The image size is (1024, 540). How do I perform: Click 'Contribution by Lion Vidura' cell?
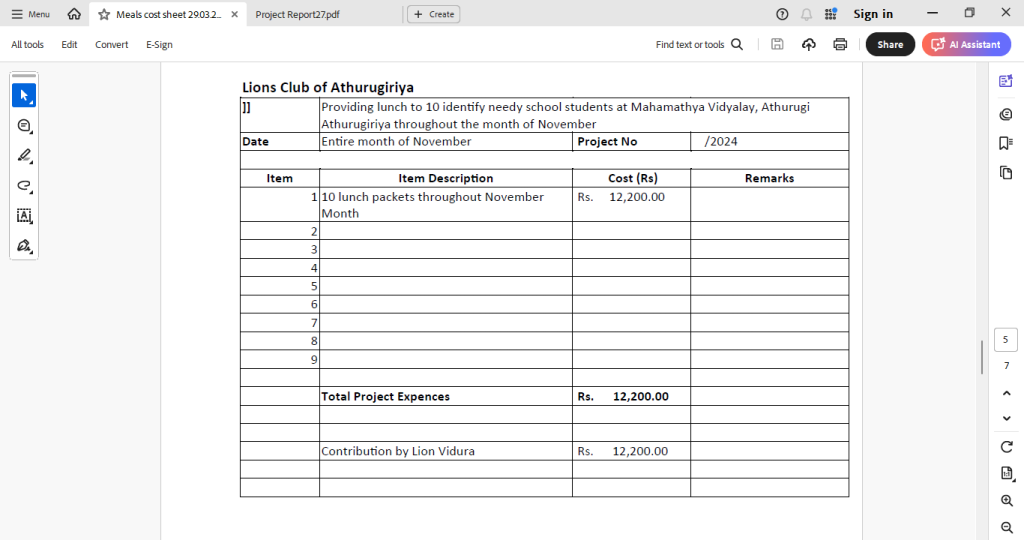[x=446, y=451]
